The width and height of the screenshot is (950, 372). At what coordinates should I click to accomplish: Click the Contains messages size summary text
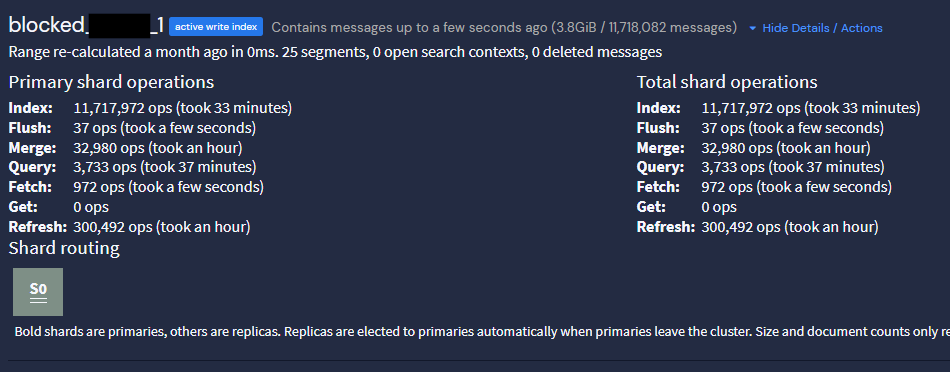click(x=504, y=28)
